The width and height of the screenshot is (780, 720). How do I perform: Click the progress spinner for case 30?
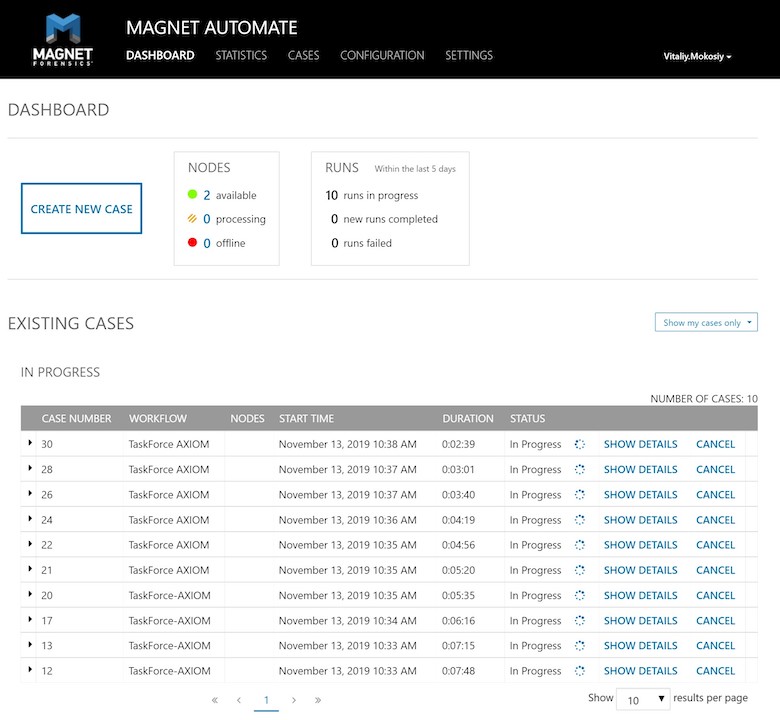580,444
